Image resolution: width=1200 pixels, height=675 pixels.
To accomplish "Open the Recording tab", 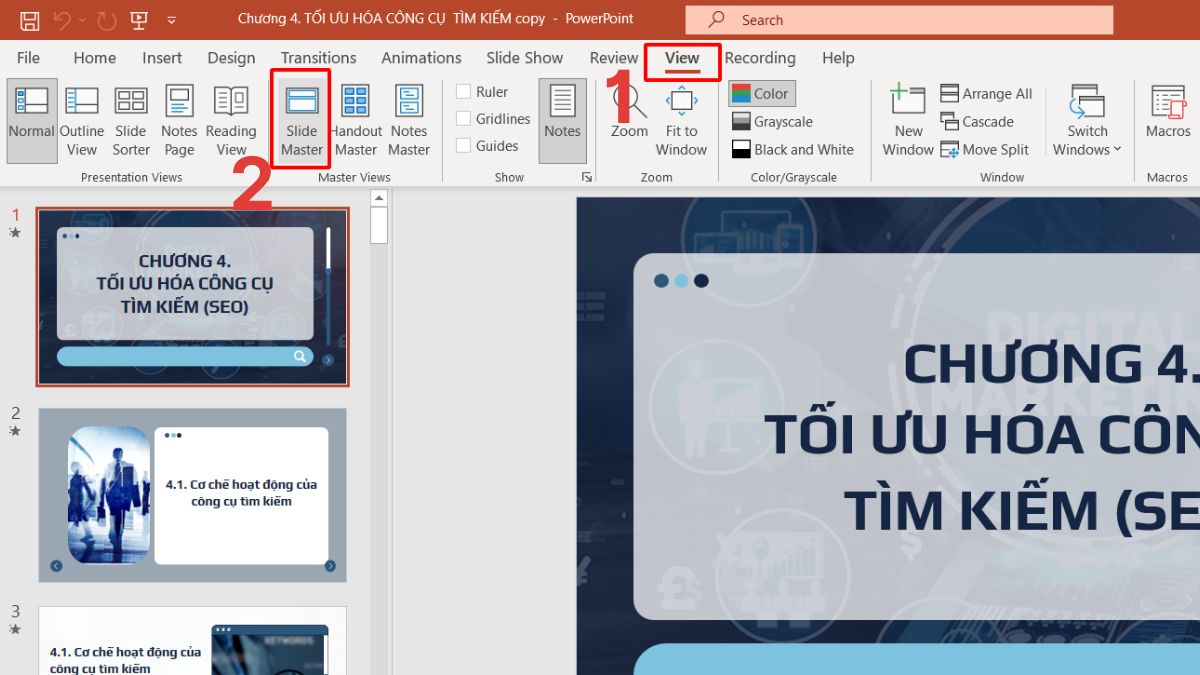I will coord(760,58).
